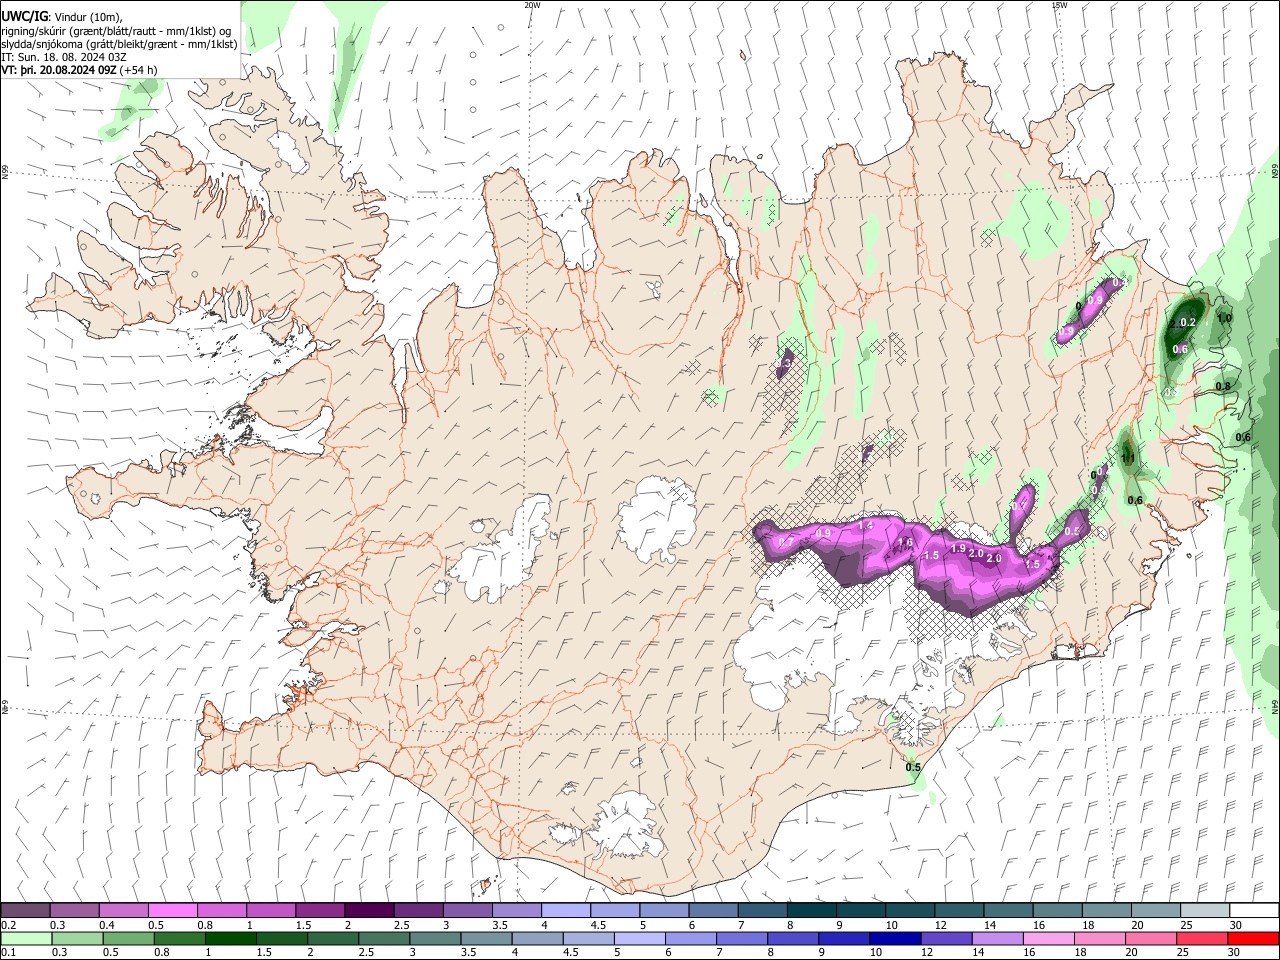Viewport: 1280px width, 960px height.
Task: Select upper-row snow swatch starting at 0.3
Action: click(74, 910)
